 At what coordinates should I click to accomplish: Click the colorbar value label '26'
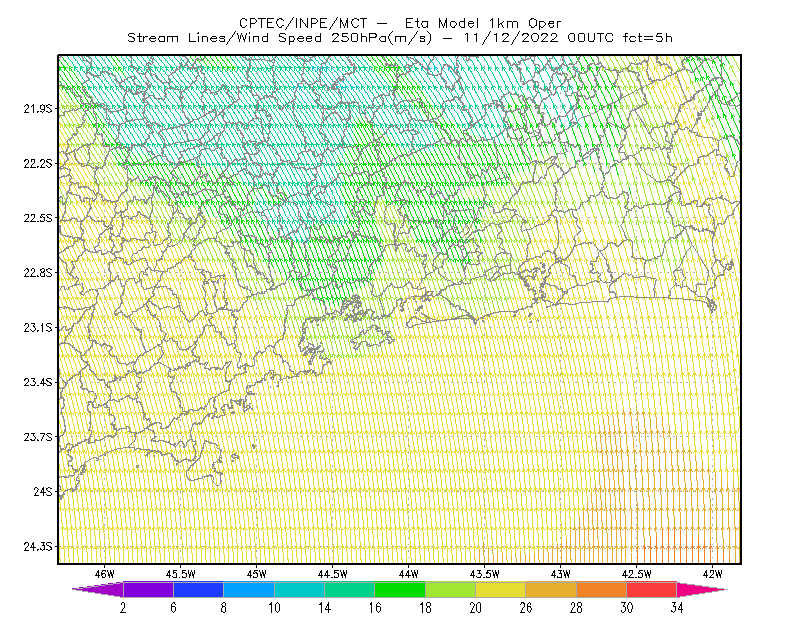[526, 608]
